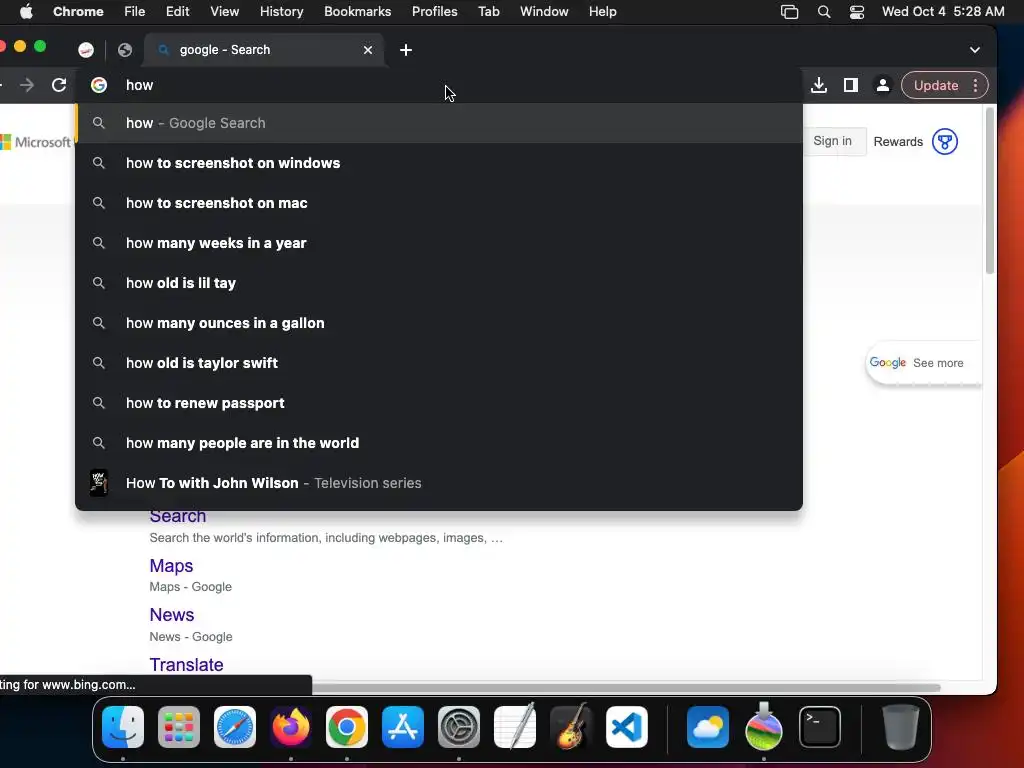The height and width of the screenshot is (768, 1024).
Task: Pick 'how old is lil tay' suggestion
Action: [x=439, y=283]
